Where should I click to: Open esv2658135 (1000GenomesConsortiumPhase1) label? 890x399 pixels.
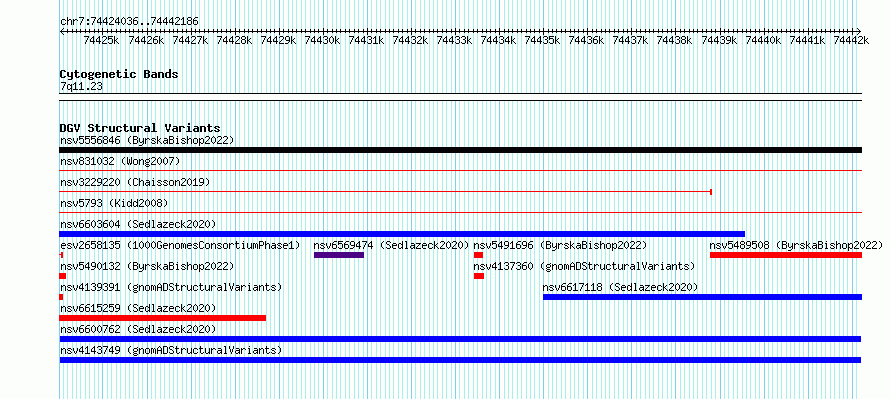[180, 245]
